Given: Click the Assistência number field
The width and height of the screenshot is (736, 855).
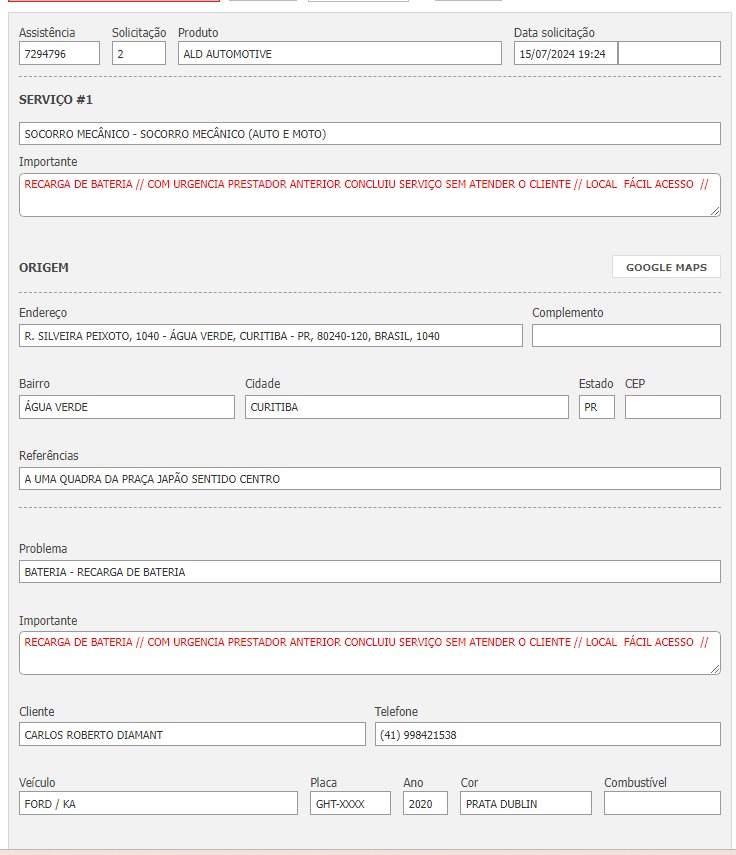Looking at the screenshot, I should (x=59, y=54).
